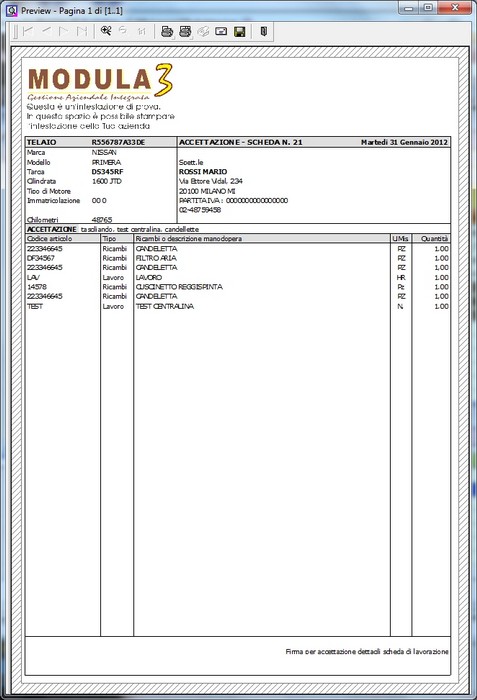The height and width of the screenshot is (700, 477).
Task: Go to next page arrow
Action: tap(64, 31)
